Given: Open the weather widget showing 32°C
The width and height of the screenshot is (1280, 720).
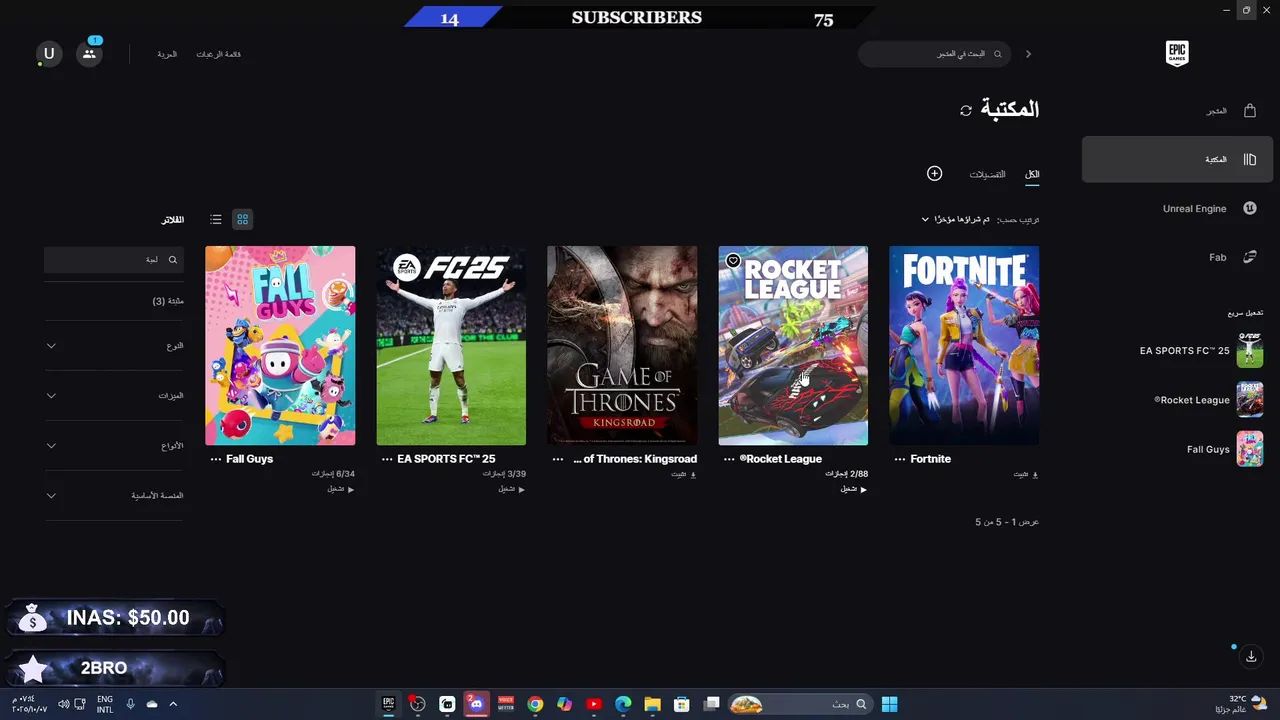Looking at the screenshot, I should pos(1240,704).
